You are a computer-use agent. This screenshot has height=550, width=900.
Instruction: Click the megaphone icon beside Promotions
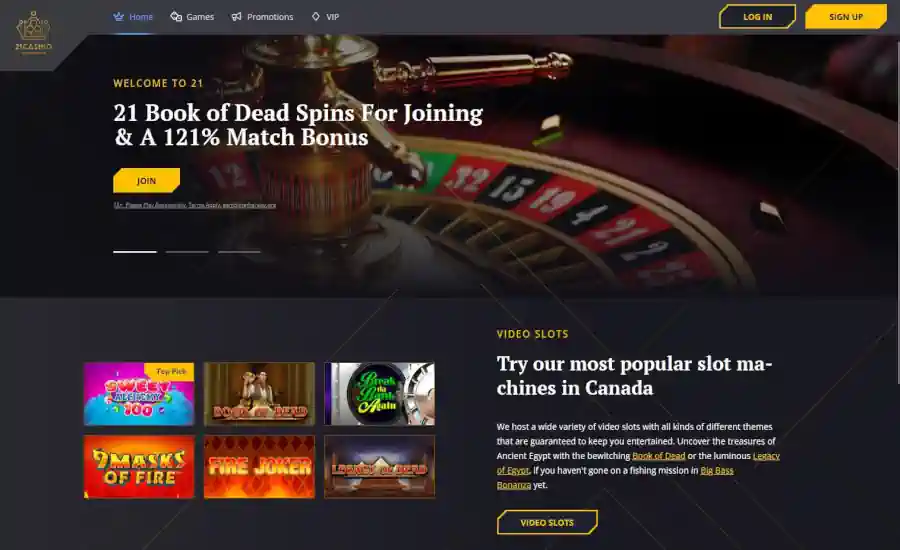click(236, 17)
